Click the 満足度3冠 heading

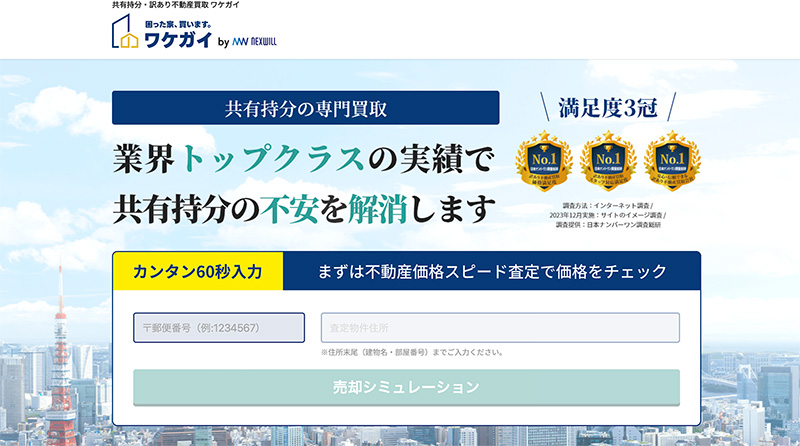pyautogui.click(x=608, y=108)
